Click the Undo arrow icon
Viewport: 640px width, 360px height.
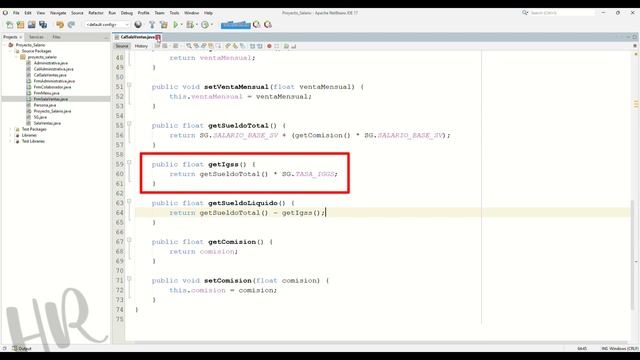click(x=60, y=24)
